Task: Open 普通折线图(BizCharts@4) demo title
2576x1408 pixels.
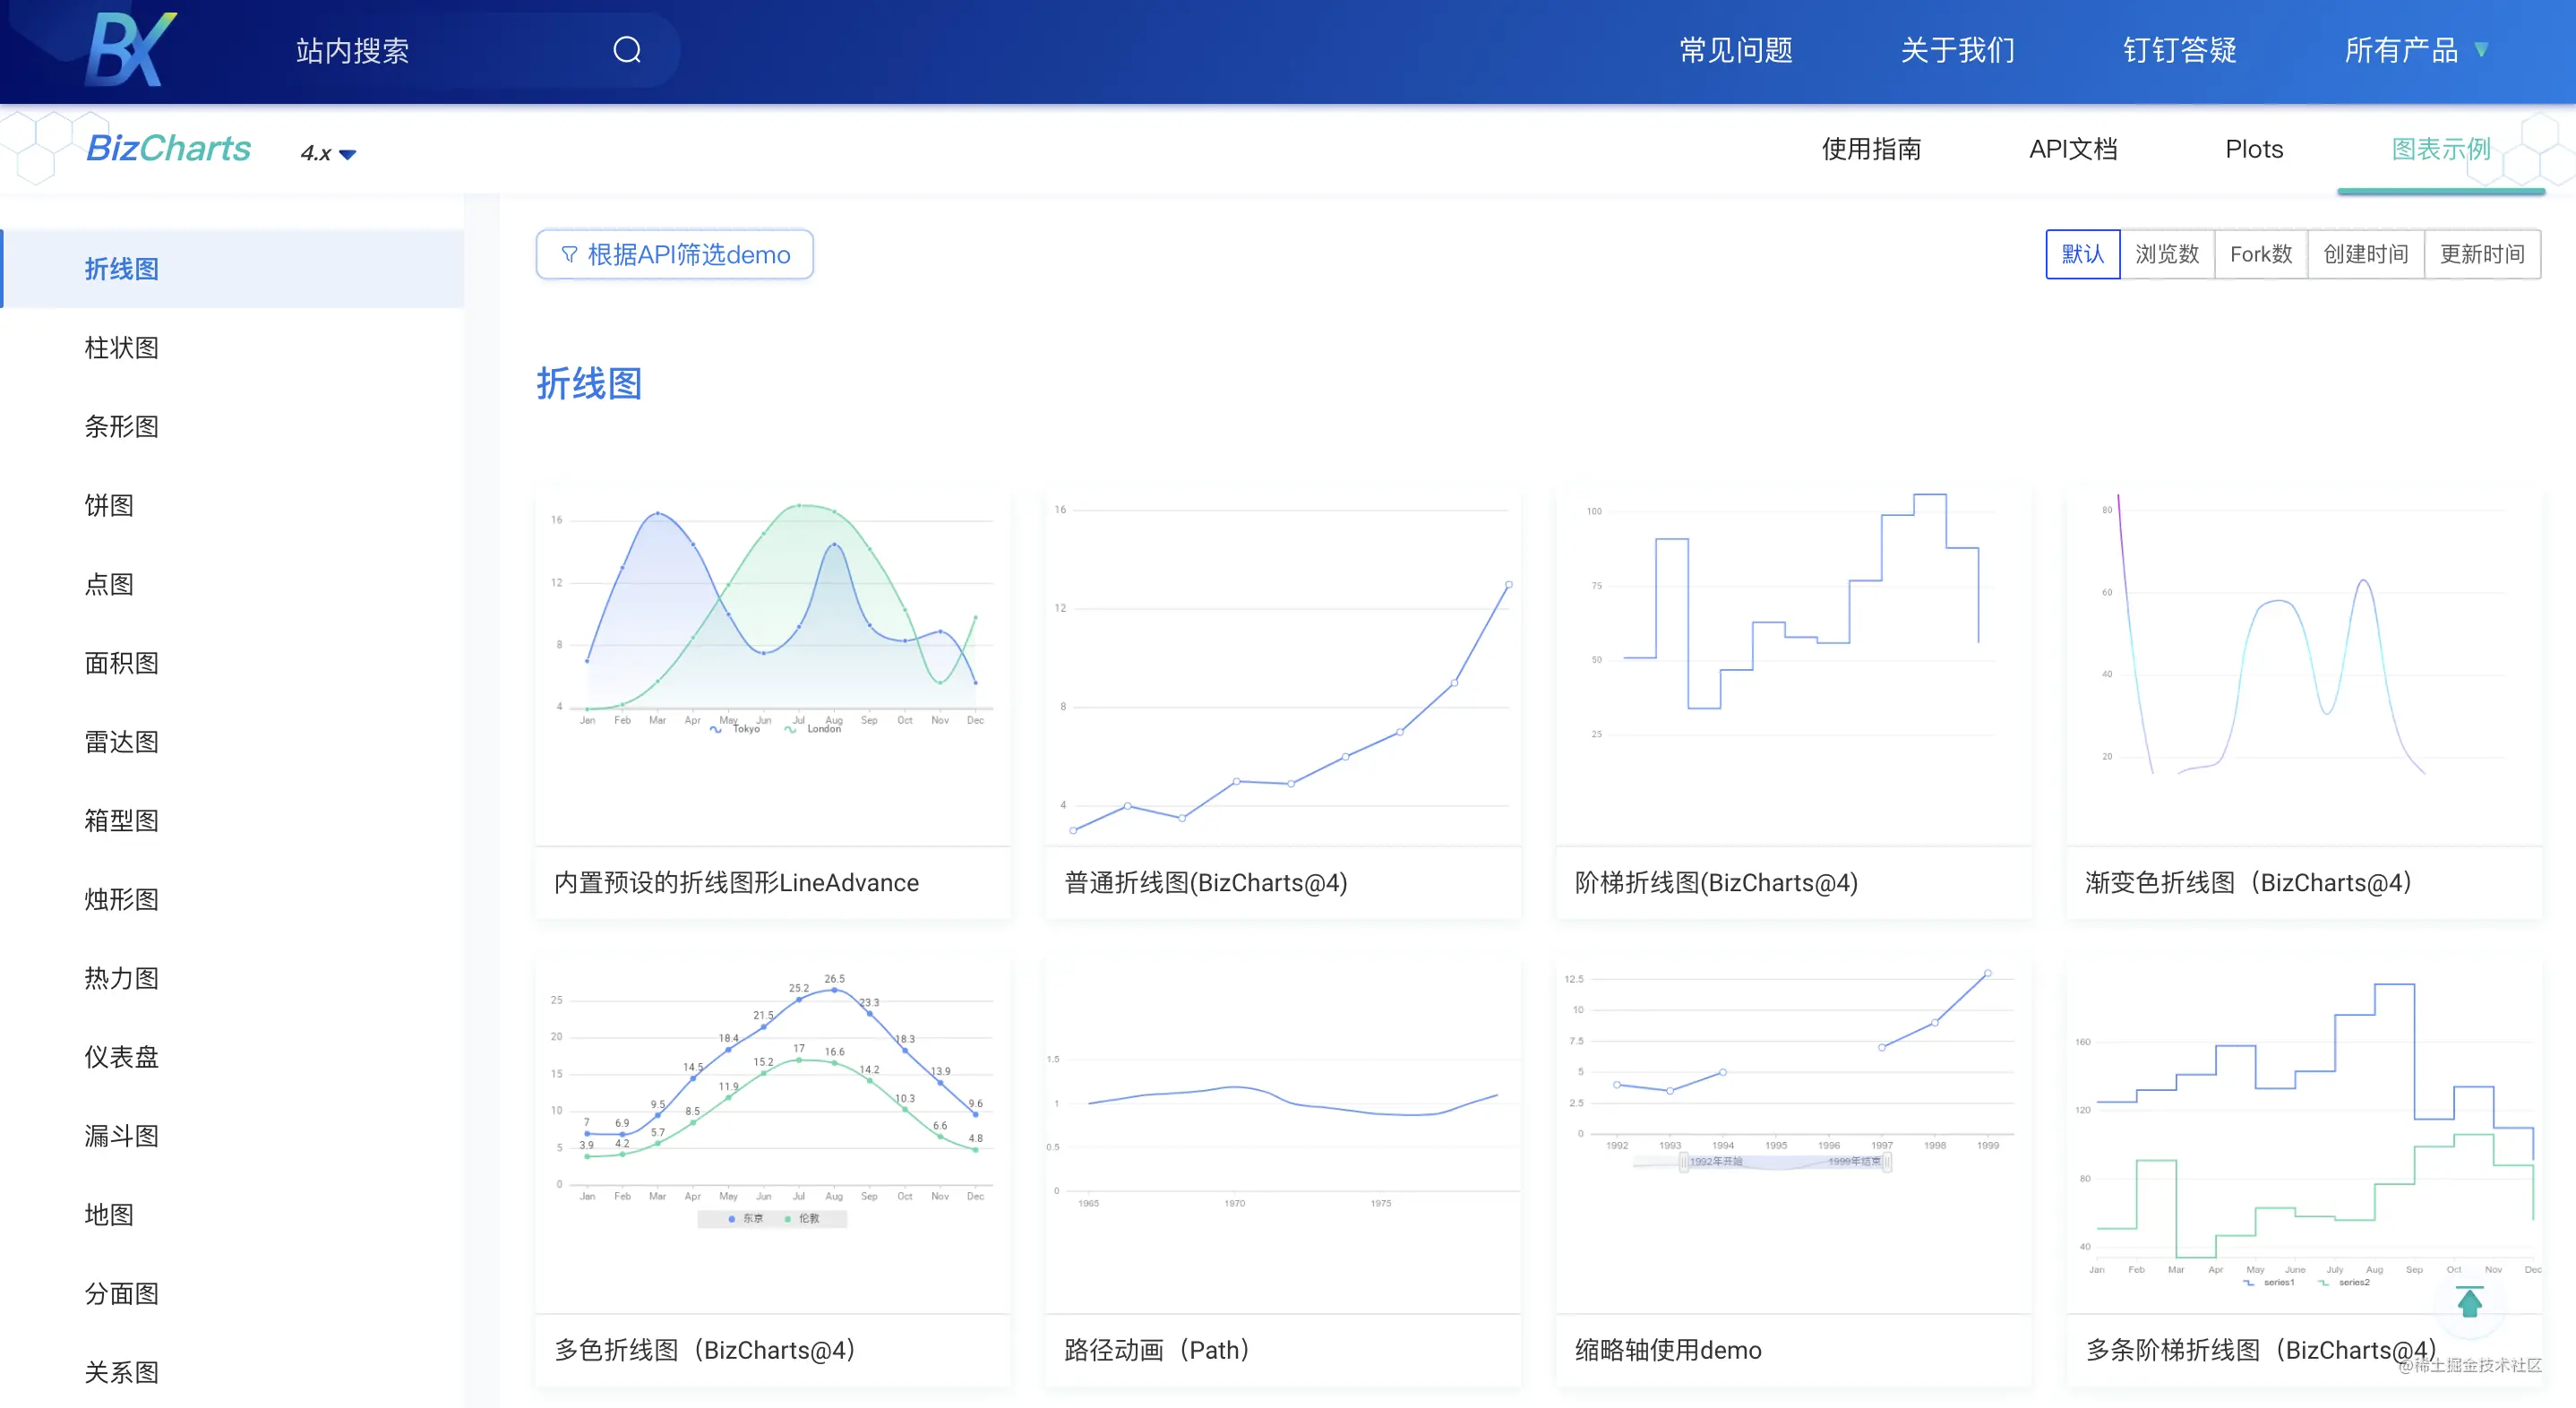Action: pyautogui.click(x=1205, y=882)
